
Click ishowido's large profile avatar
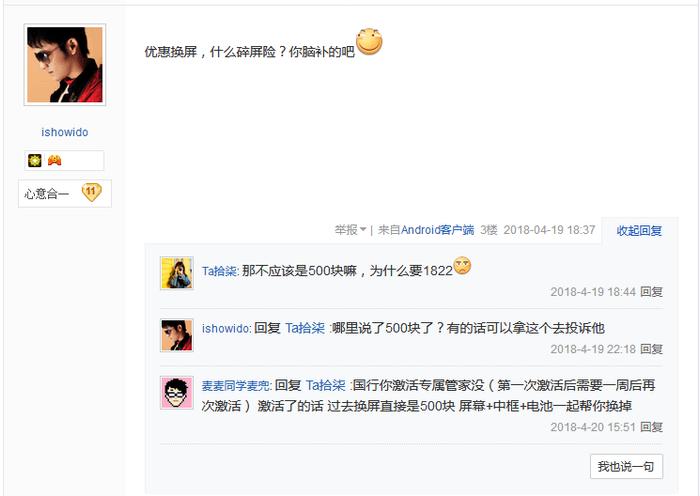[x=65, y=65]
